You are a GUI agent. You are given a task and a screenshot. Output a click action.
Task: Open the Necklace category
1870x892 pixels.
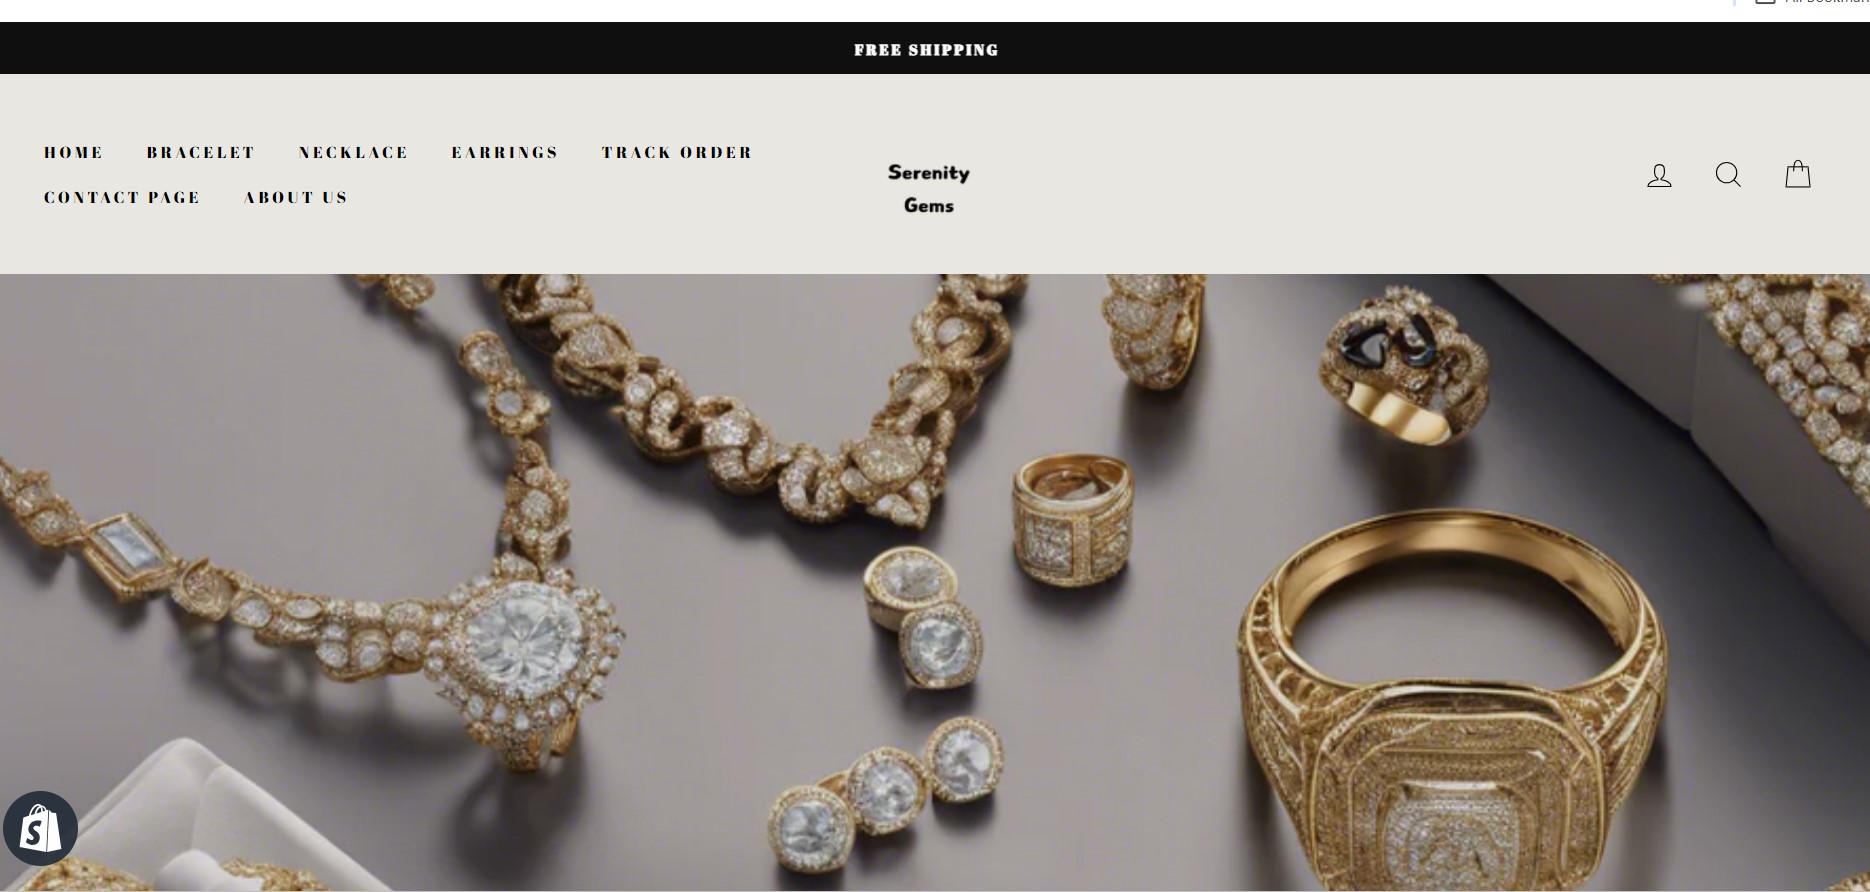tap(354, 152)
